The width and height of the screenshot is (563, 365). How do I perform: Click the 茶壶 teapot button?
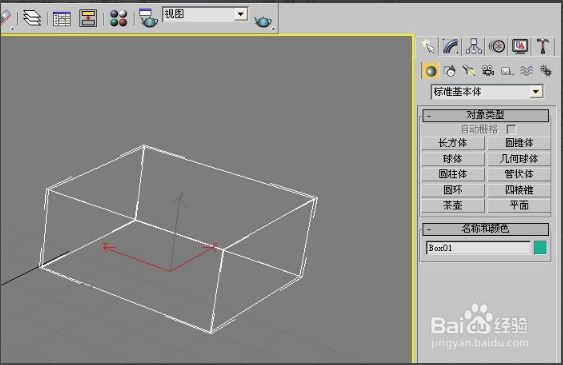click(x=453, y=205)
